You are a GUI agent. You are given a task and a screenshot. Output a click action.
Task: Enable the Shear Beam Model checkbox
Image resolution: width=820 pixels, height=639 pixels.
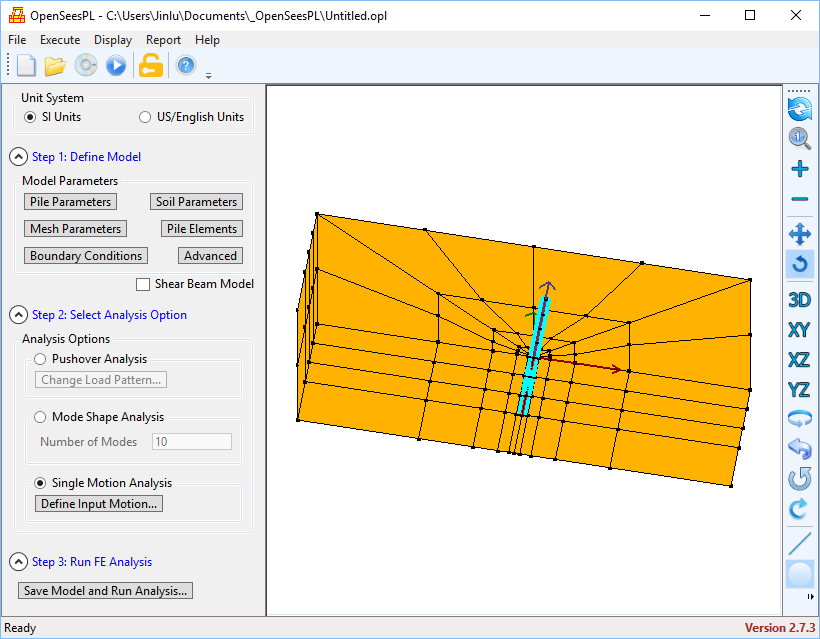click(143, 284)
